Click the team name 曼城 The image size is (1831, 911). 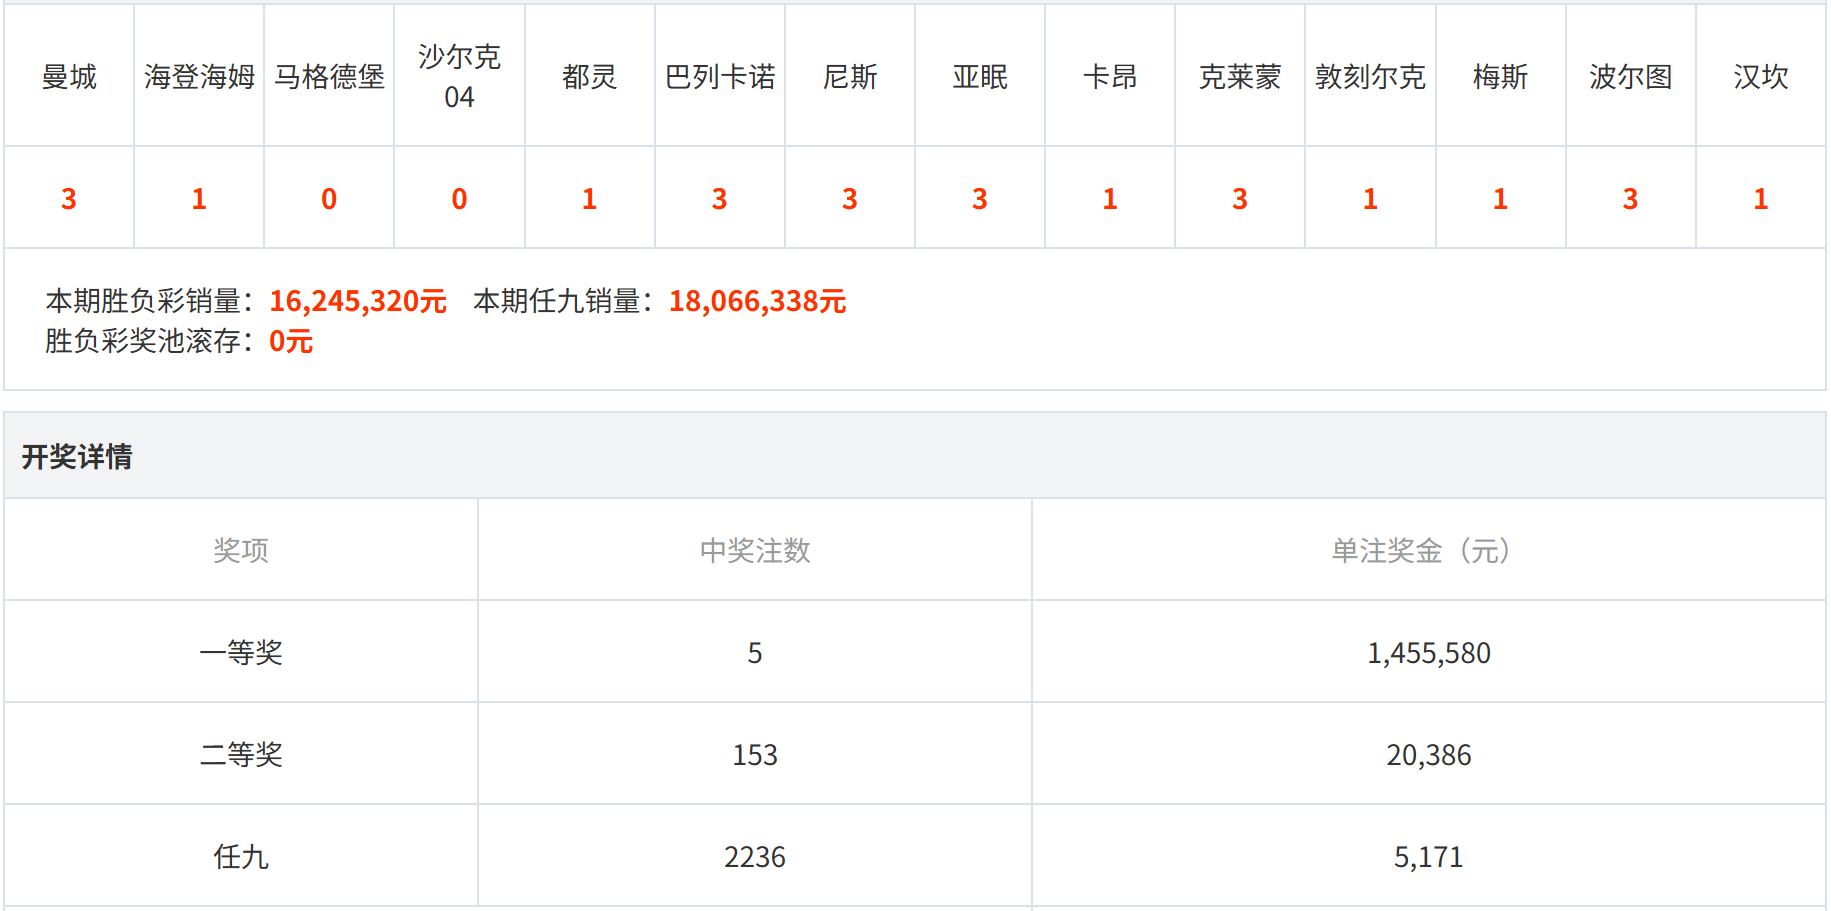(69, 77)
